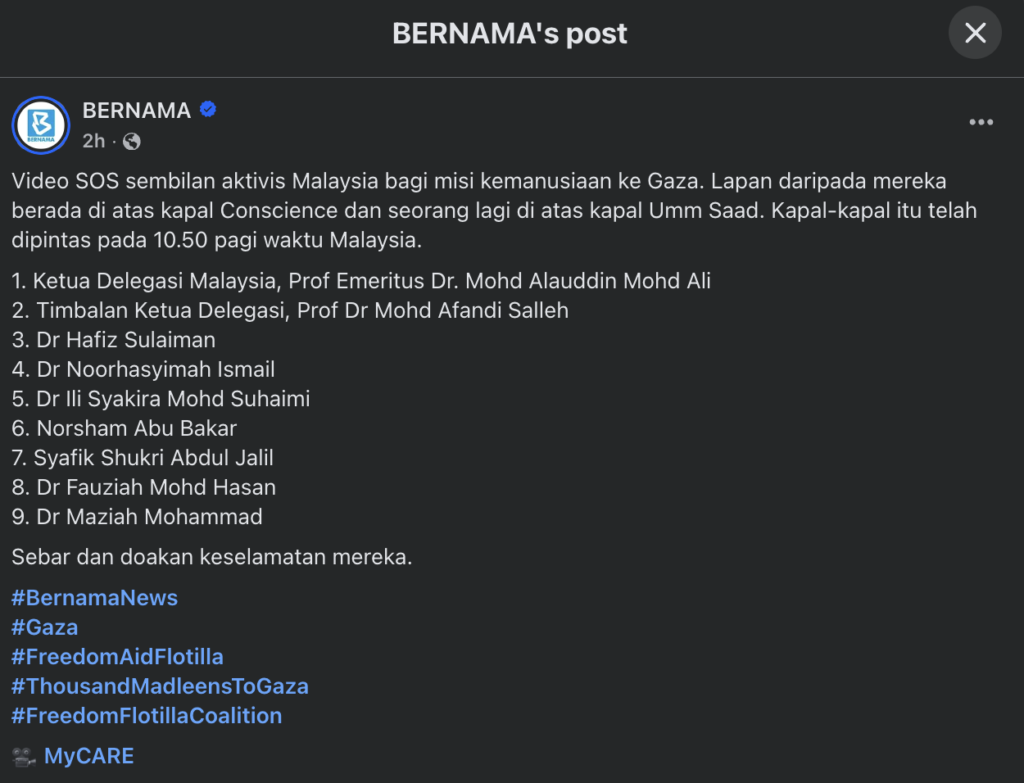
Task: Click the blue verified badge
Action: pyautogui.click(x=208, y=110)
